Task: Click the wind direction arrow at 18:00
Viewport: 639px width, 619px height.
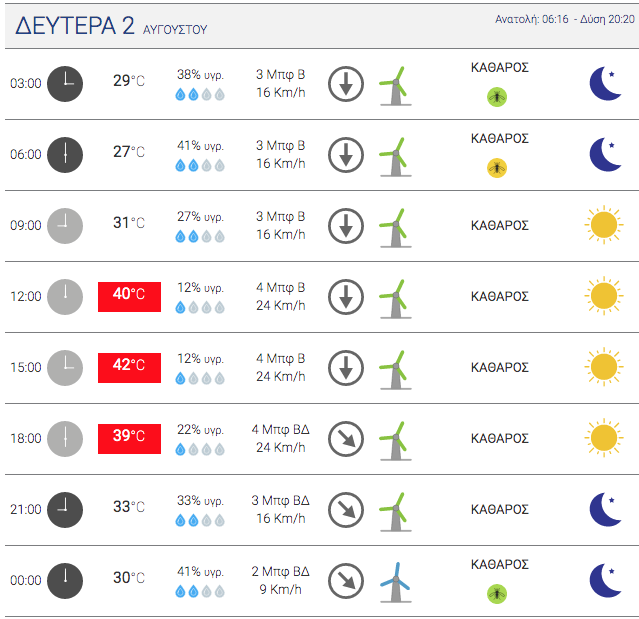Action: click(x=346, y=438)
